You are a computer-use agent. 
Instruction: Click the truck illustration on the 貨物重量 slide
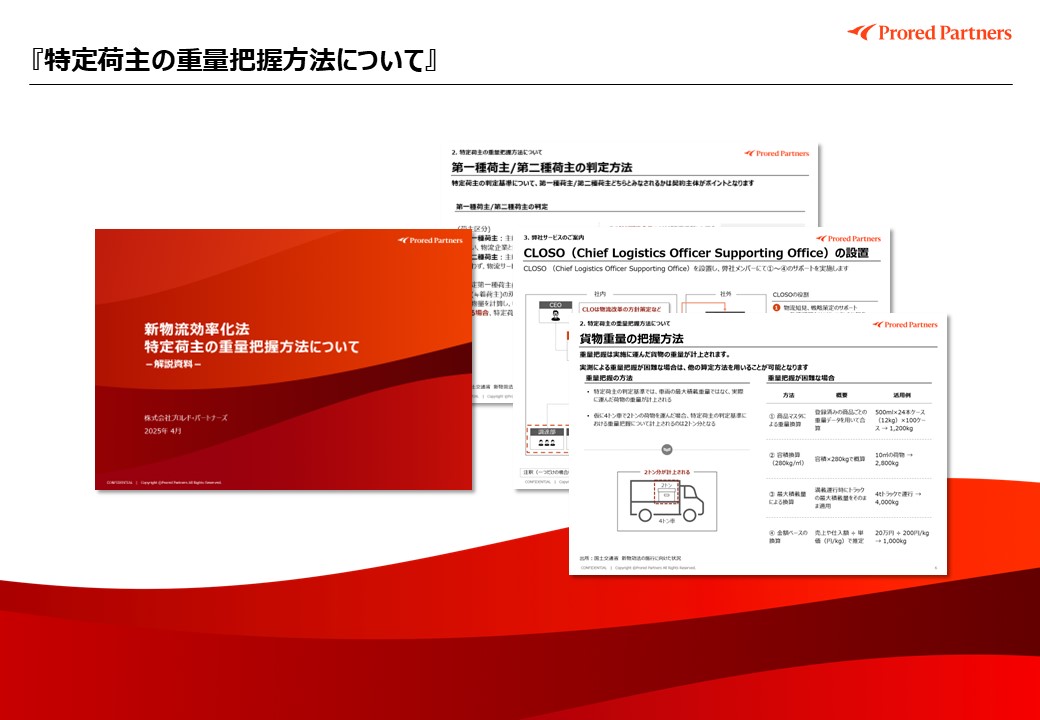(666, 501)
